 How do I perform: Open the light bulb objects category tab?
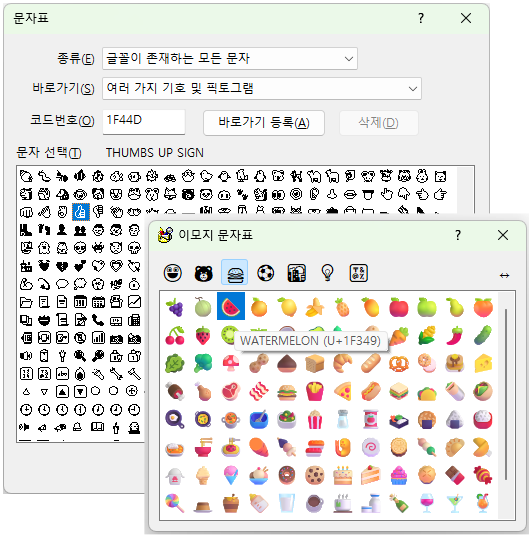click(x=327, y=273)
